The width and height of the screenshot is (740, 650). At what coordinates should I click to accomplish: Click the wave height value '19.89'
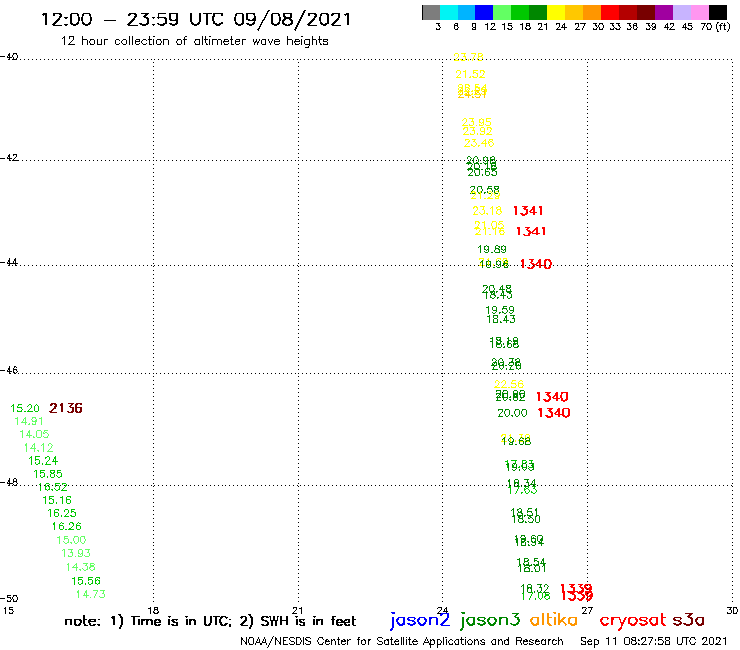coord(492,249)
